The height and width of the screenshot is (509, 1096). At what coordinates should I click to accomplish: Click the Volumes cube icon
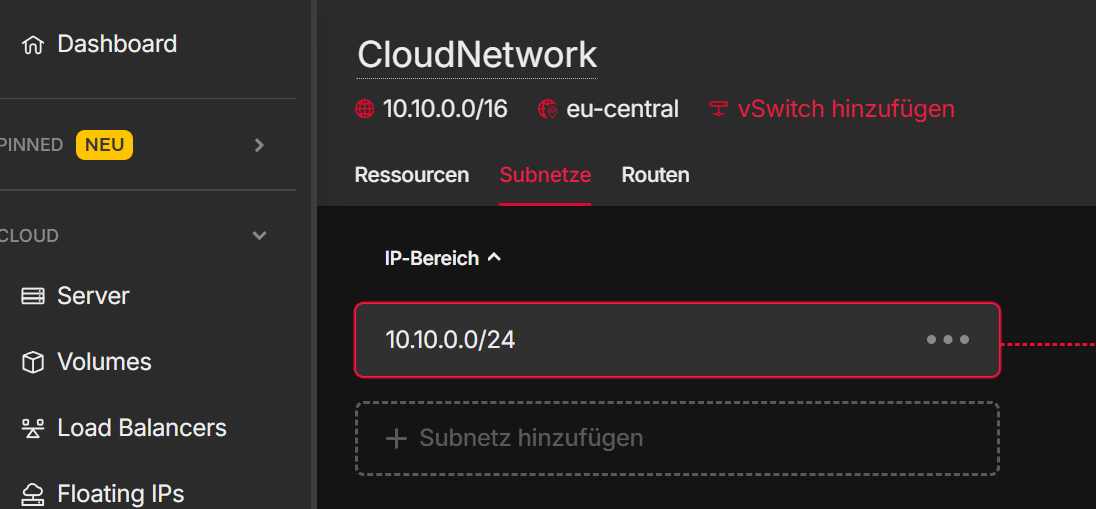tap(33, 362)
